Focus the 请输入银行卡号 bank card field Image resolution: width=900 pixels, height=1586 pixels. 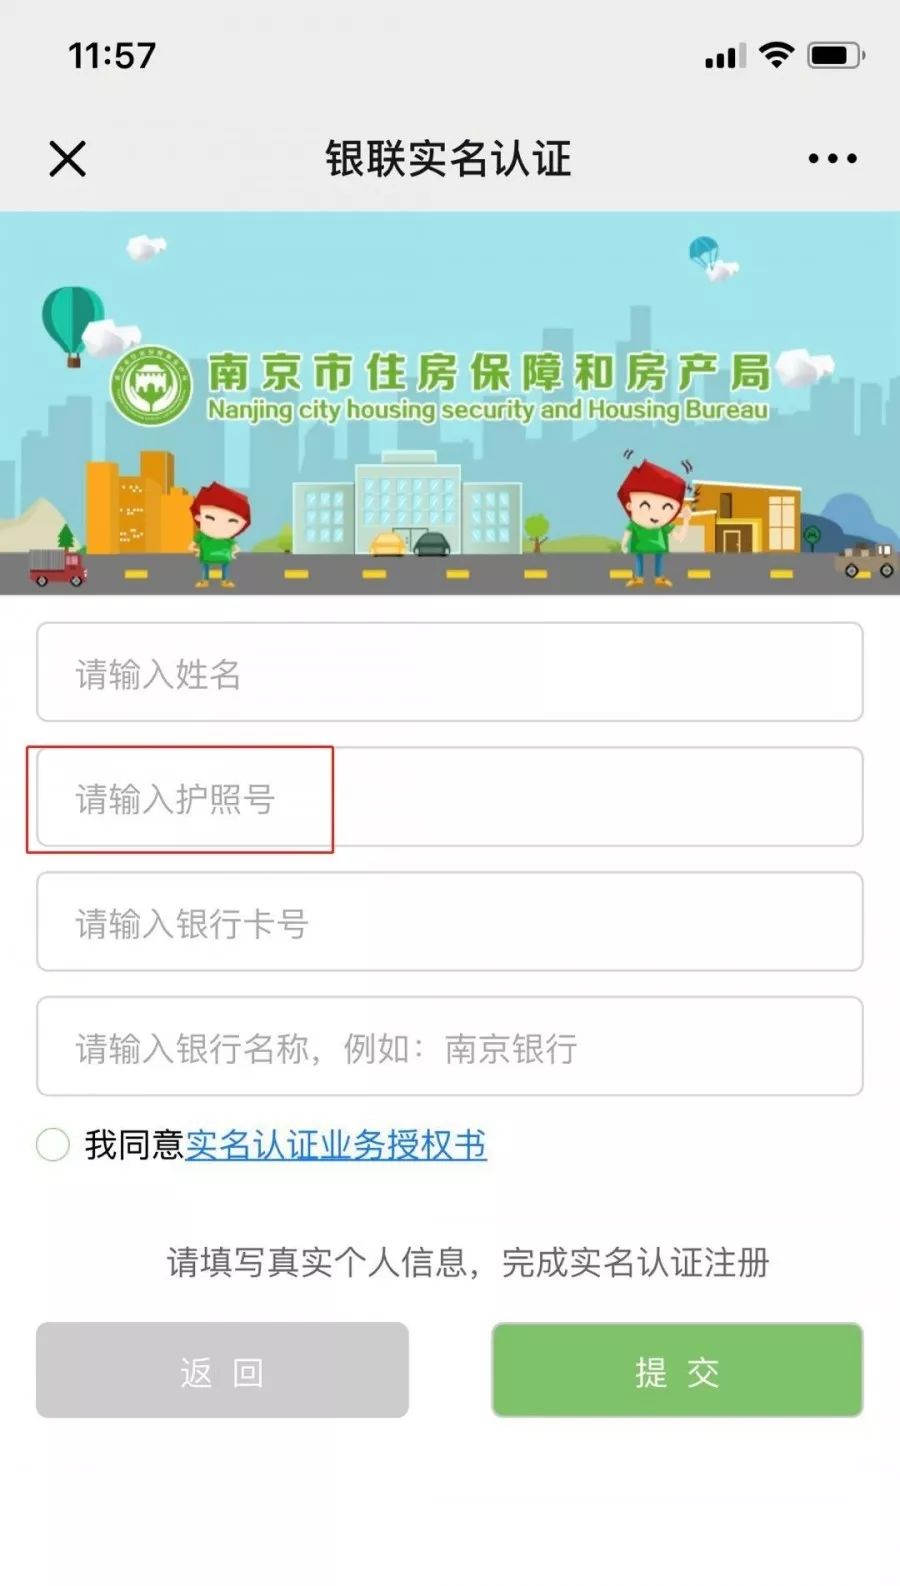click(450, 922)
